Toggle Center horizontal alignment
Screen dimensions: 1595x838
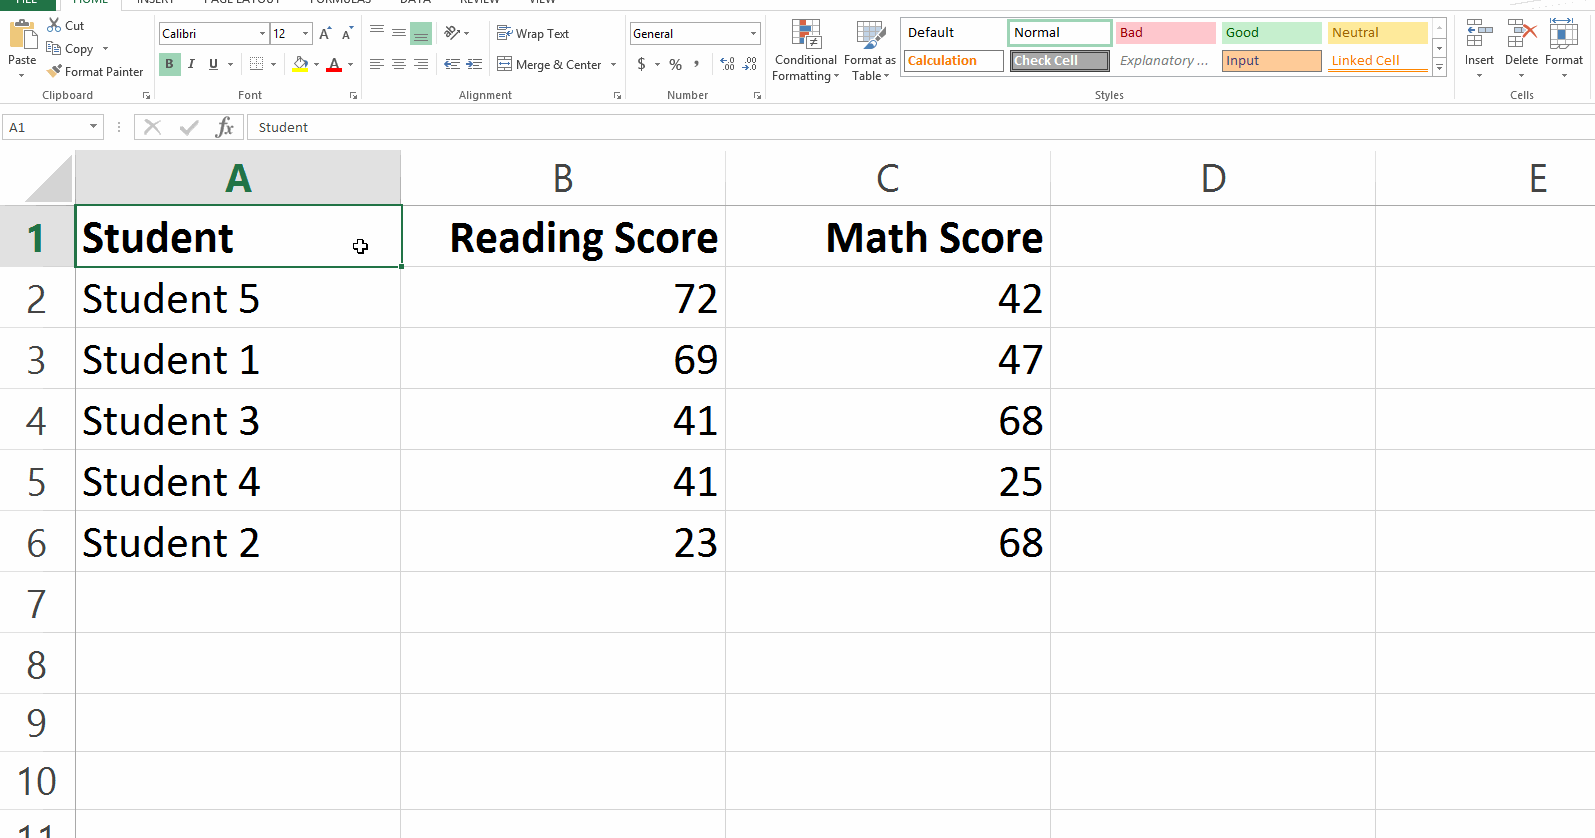coord(399,64)
